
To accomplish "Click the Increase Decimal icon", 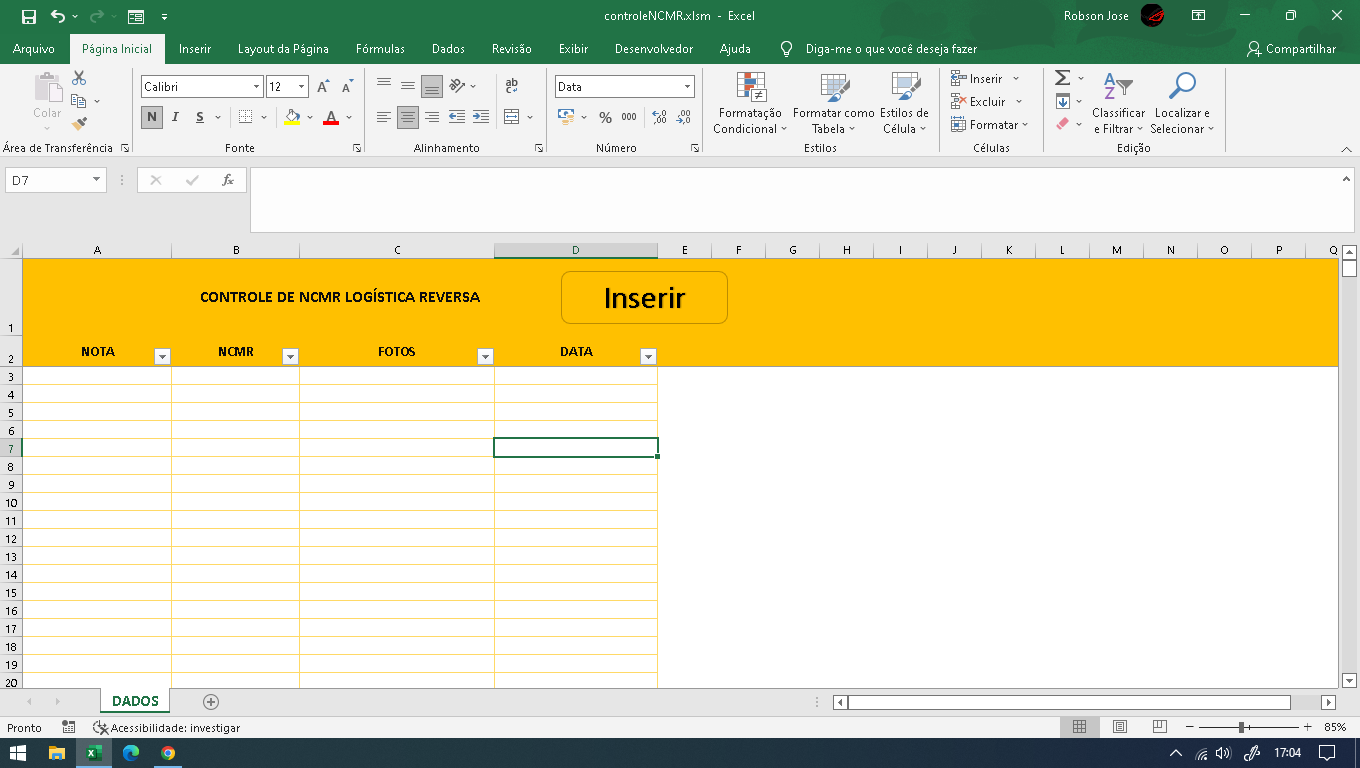I will [x=659, y=117].
